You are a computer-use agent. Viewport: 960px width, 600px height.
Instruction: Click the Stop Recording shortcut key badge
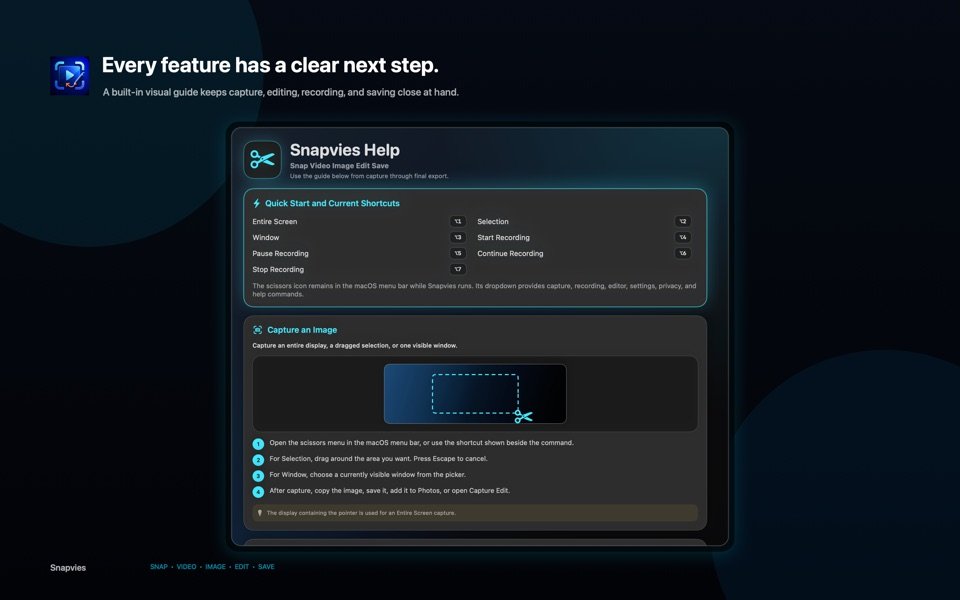(457, 269)
